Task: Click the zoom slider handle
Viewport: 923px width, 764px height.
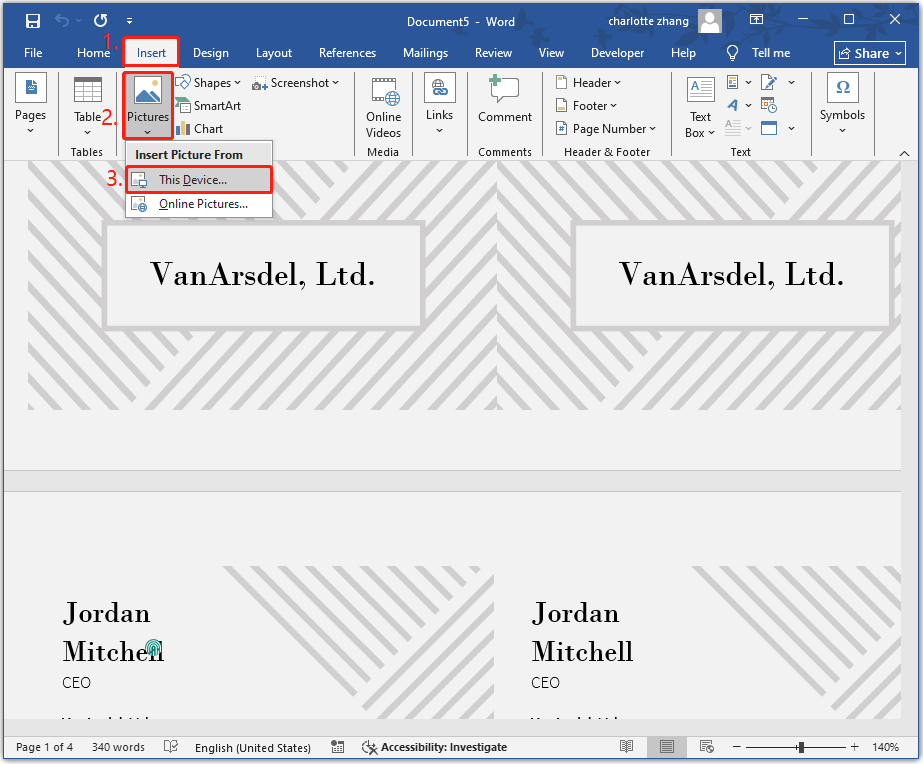Action: tap(801, 747)
